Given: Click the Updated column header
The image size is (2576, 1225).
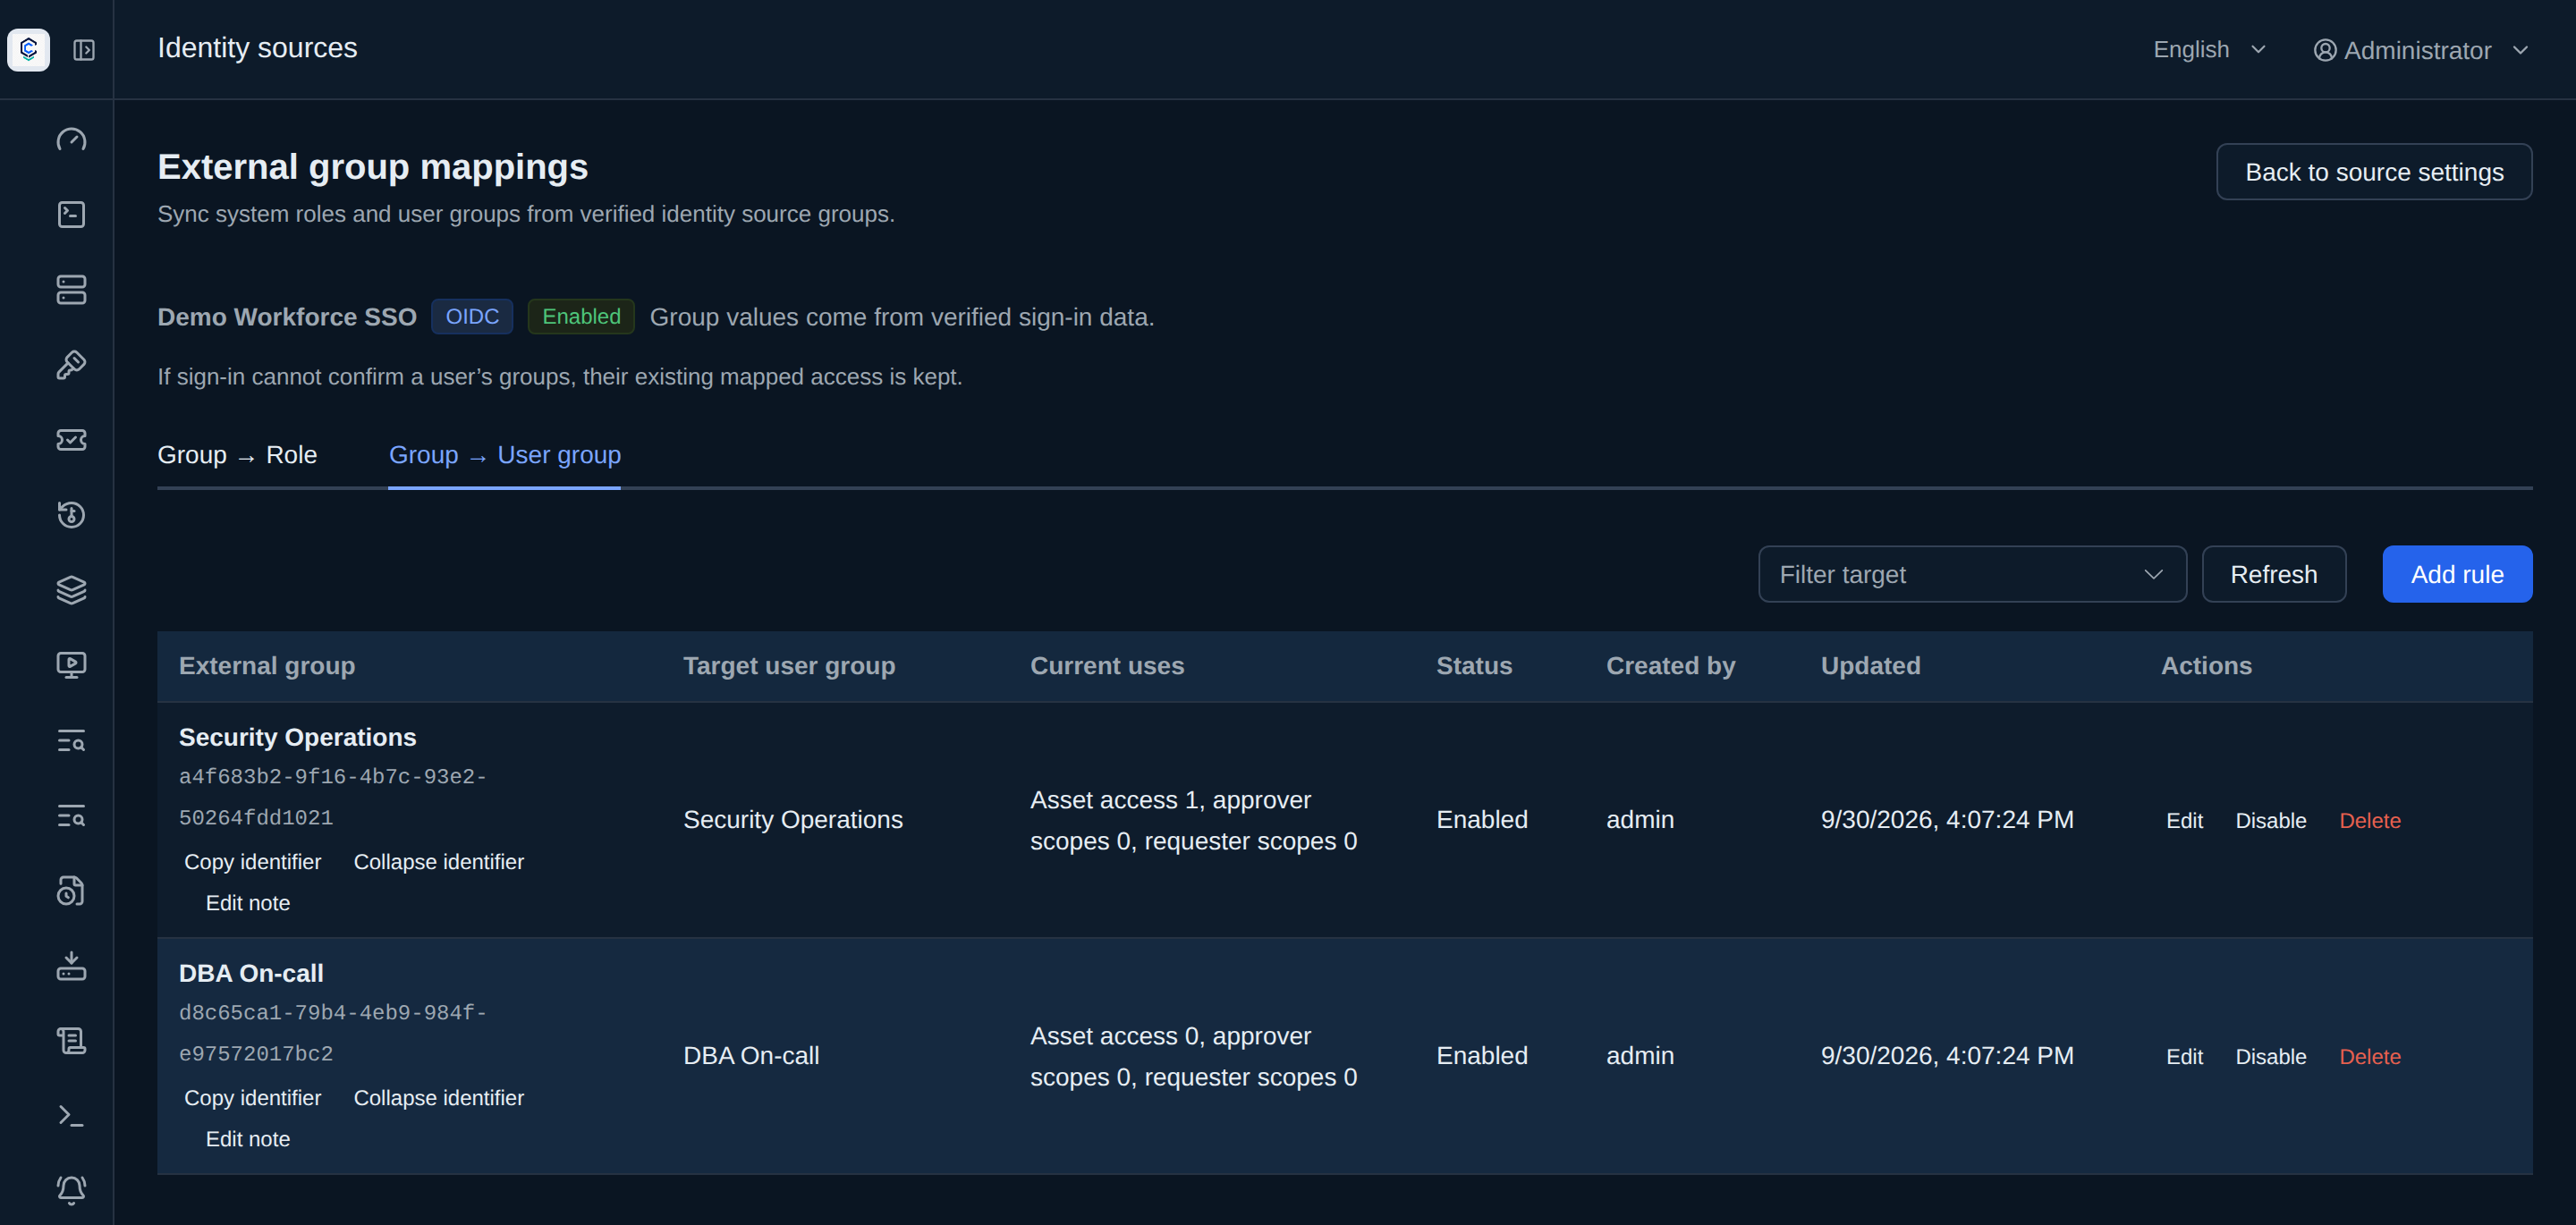Looking at the screenshot, I should tap(1870, 666).
